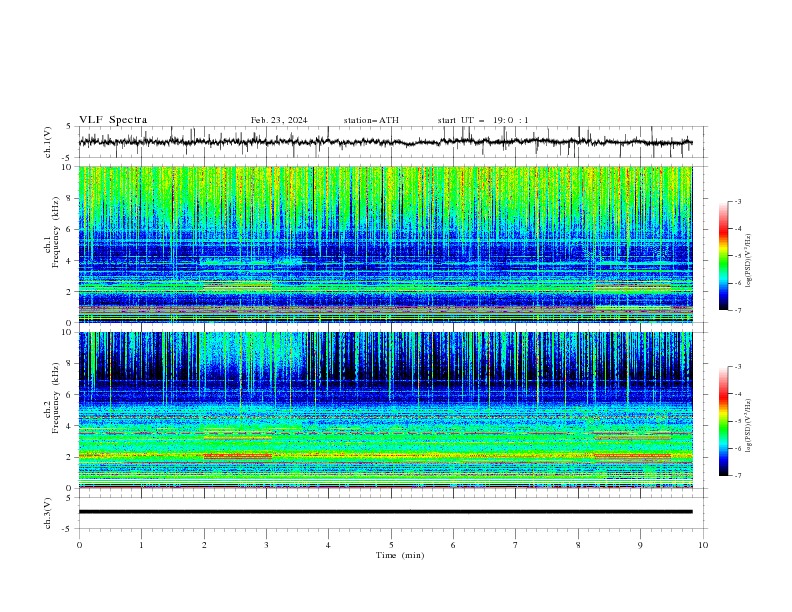This screenshot has width=792, height=612.
Task: Click the time axis tick label "8"
Action: 578,545
